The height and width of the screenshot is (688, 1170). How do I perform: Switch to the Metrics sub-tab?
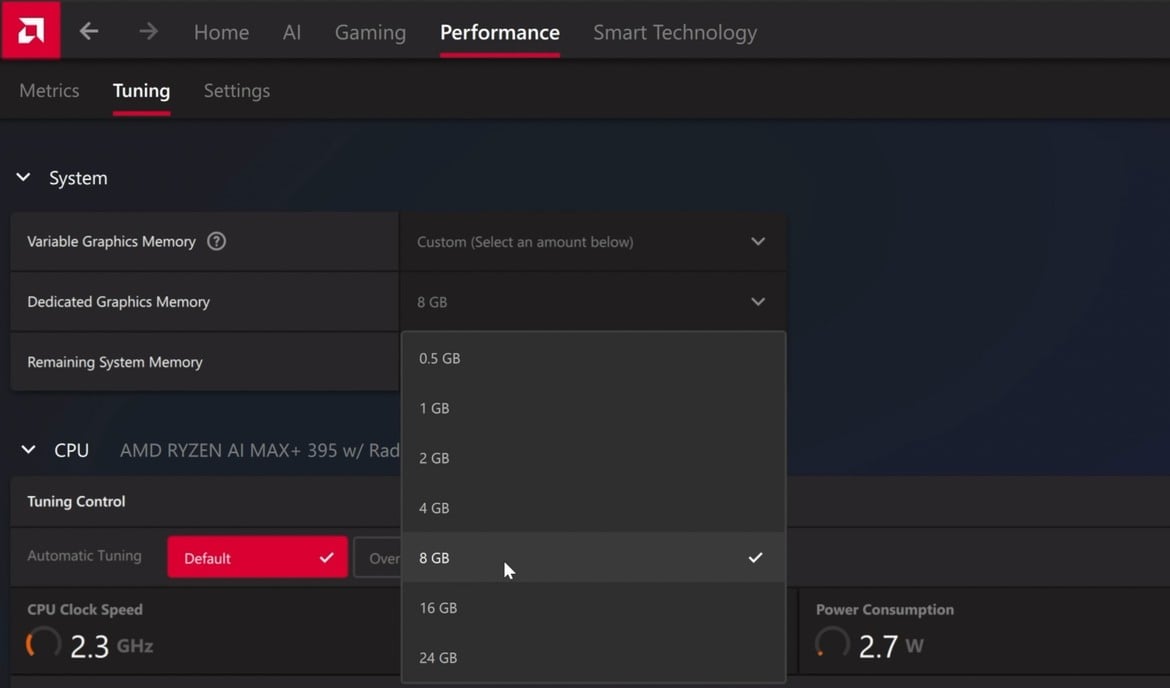(x=49, y=90)
